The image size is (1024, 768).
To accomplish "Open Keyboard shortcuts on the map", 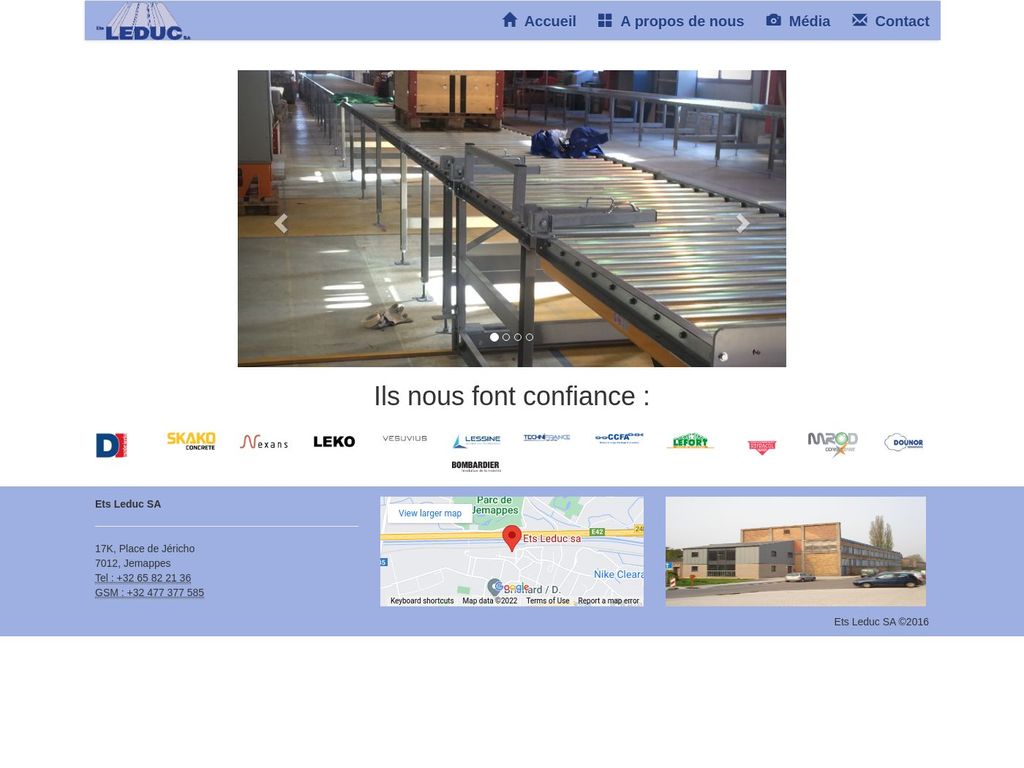I will tap(422, 601).
